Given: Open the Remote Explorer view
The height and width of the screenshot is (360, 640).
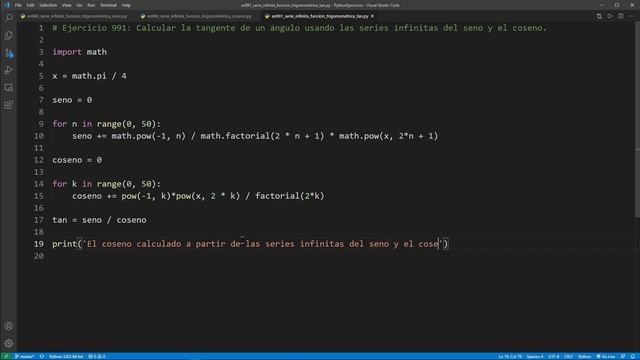Looking at the screenshot, I should 9,87.
